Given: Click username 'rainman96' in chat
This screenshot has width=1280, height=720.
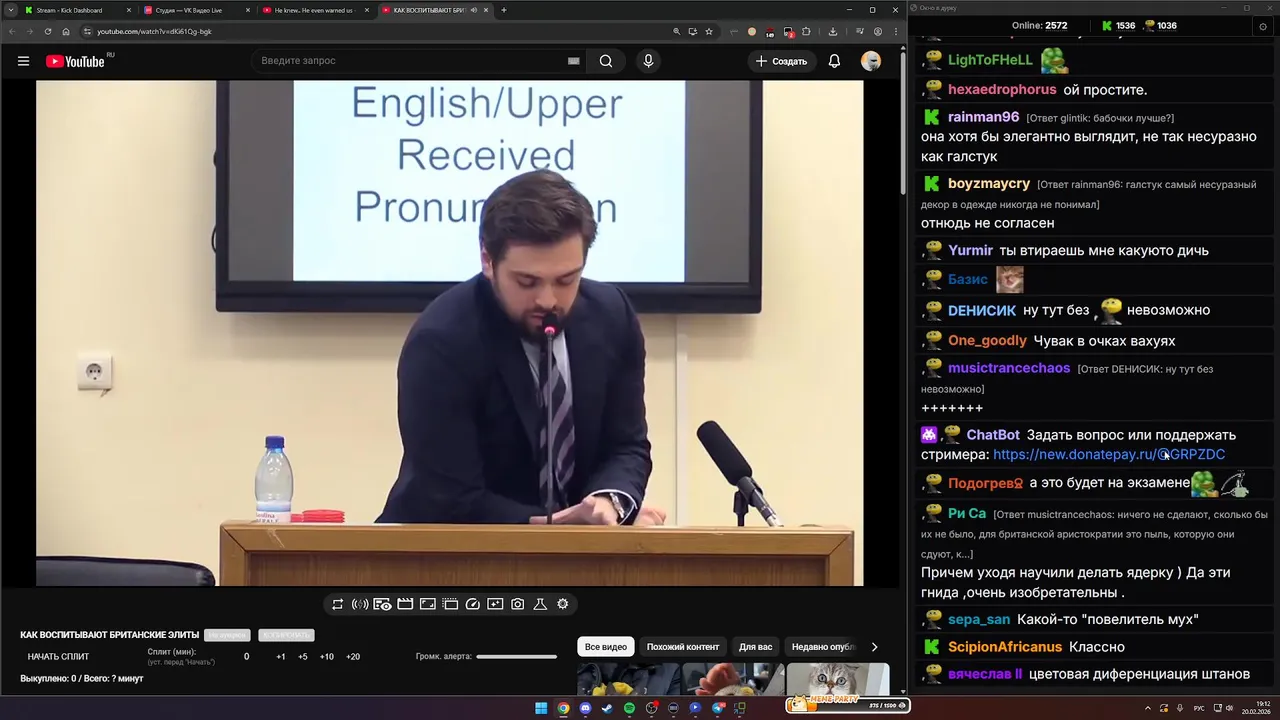Looking at the screenshot, I should [984, 117].
